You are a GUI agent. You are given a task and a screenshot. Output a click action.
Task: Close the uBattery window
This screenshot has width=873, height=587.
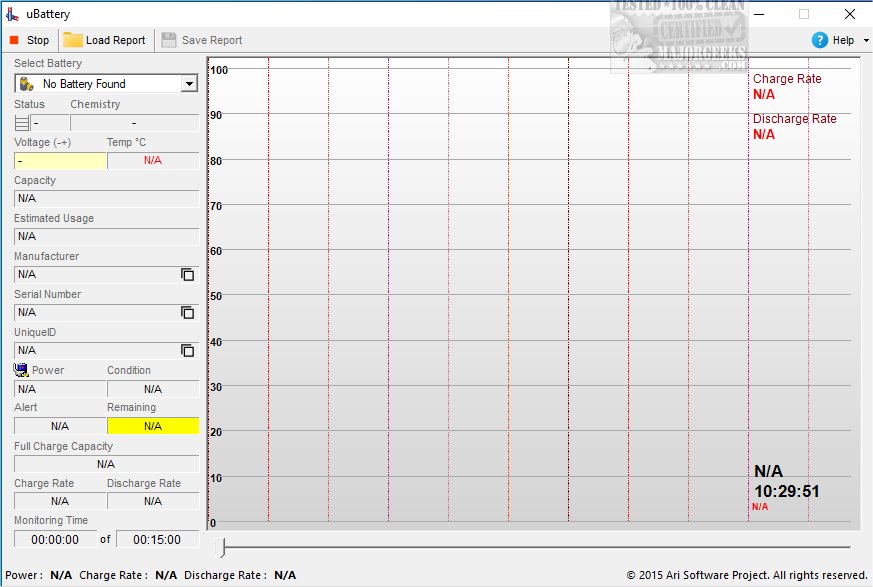click(850, 14)
